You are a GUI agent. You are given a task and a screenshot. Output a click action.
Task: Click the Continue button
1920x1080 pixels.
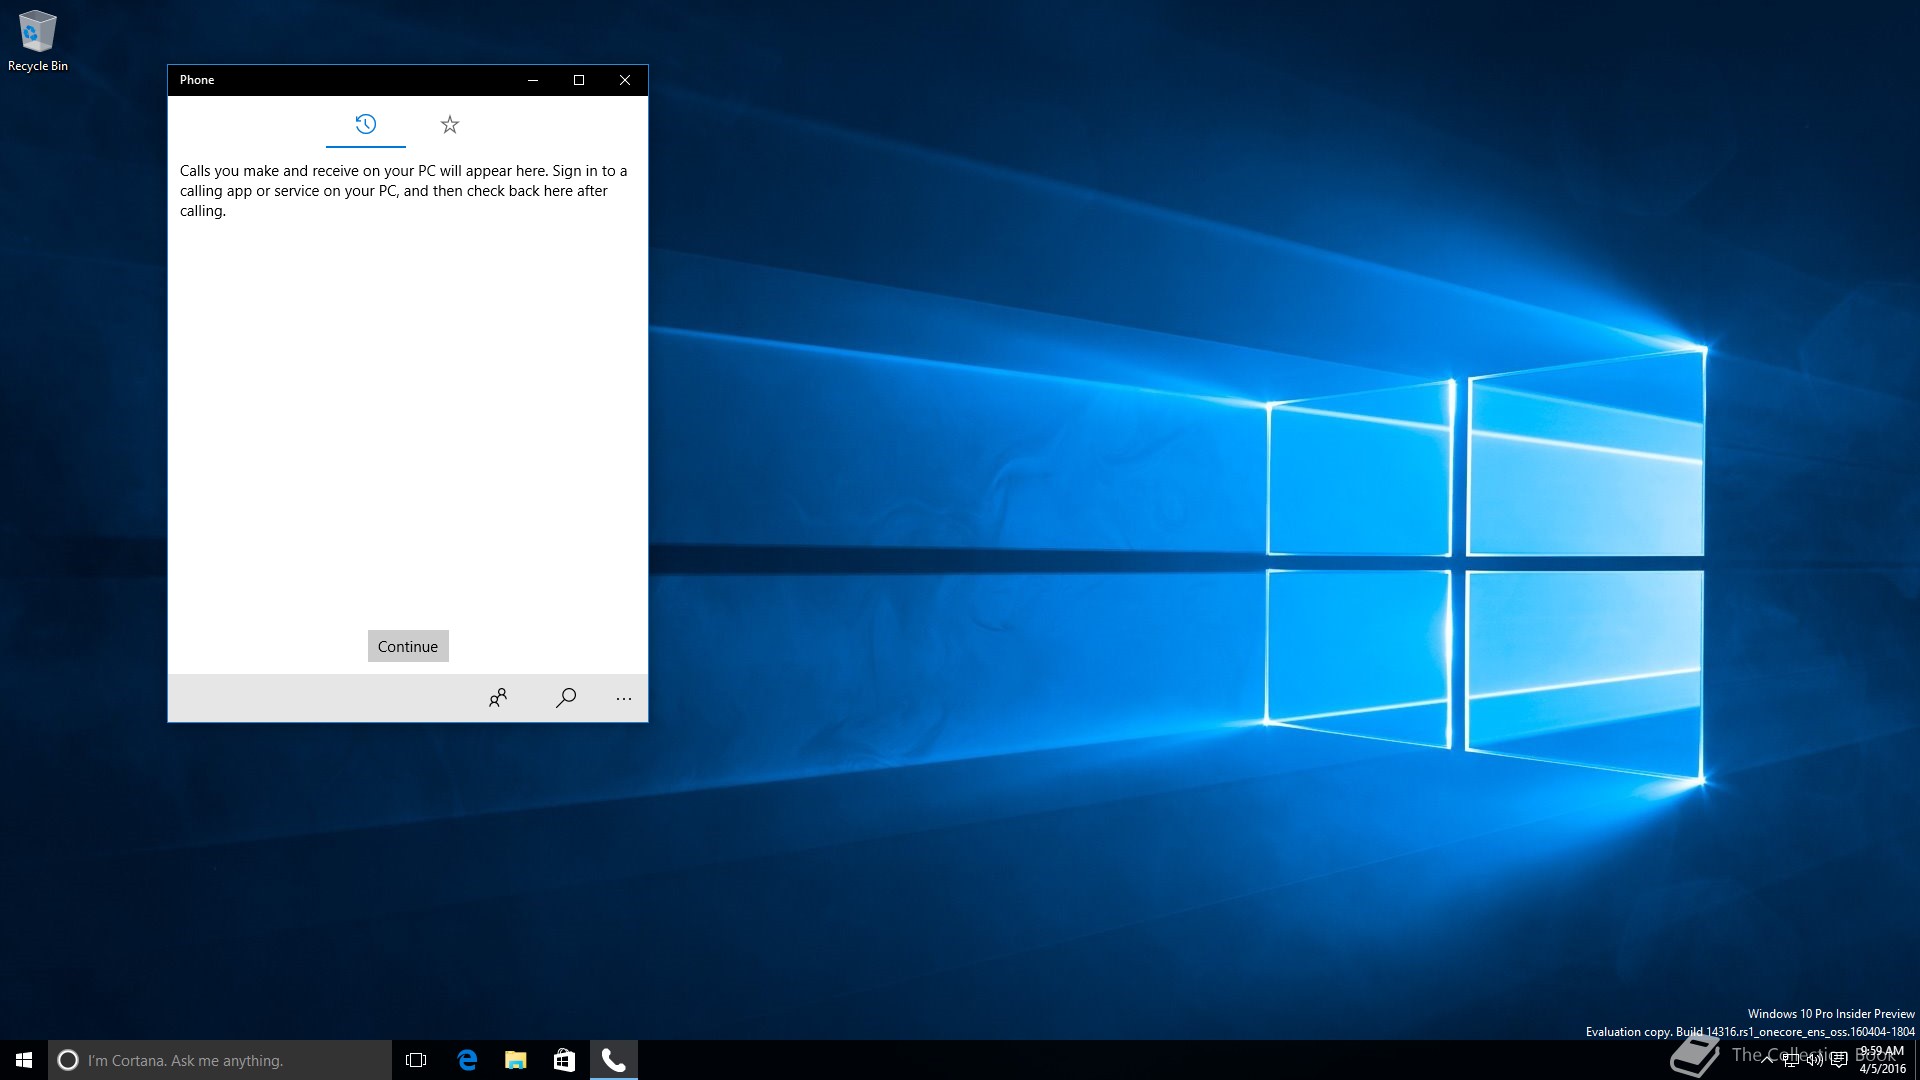[x=408, y=646]
